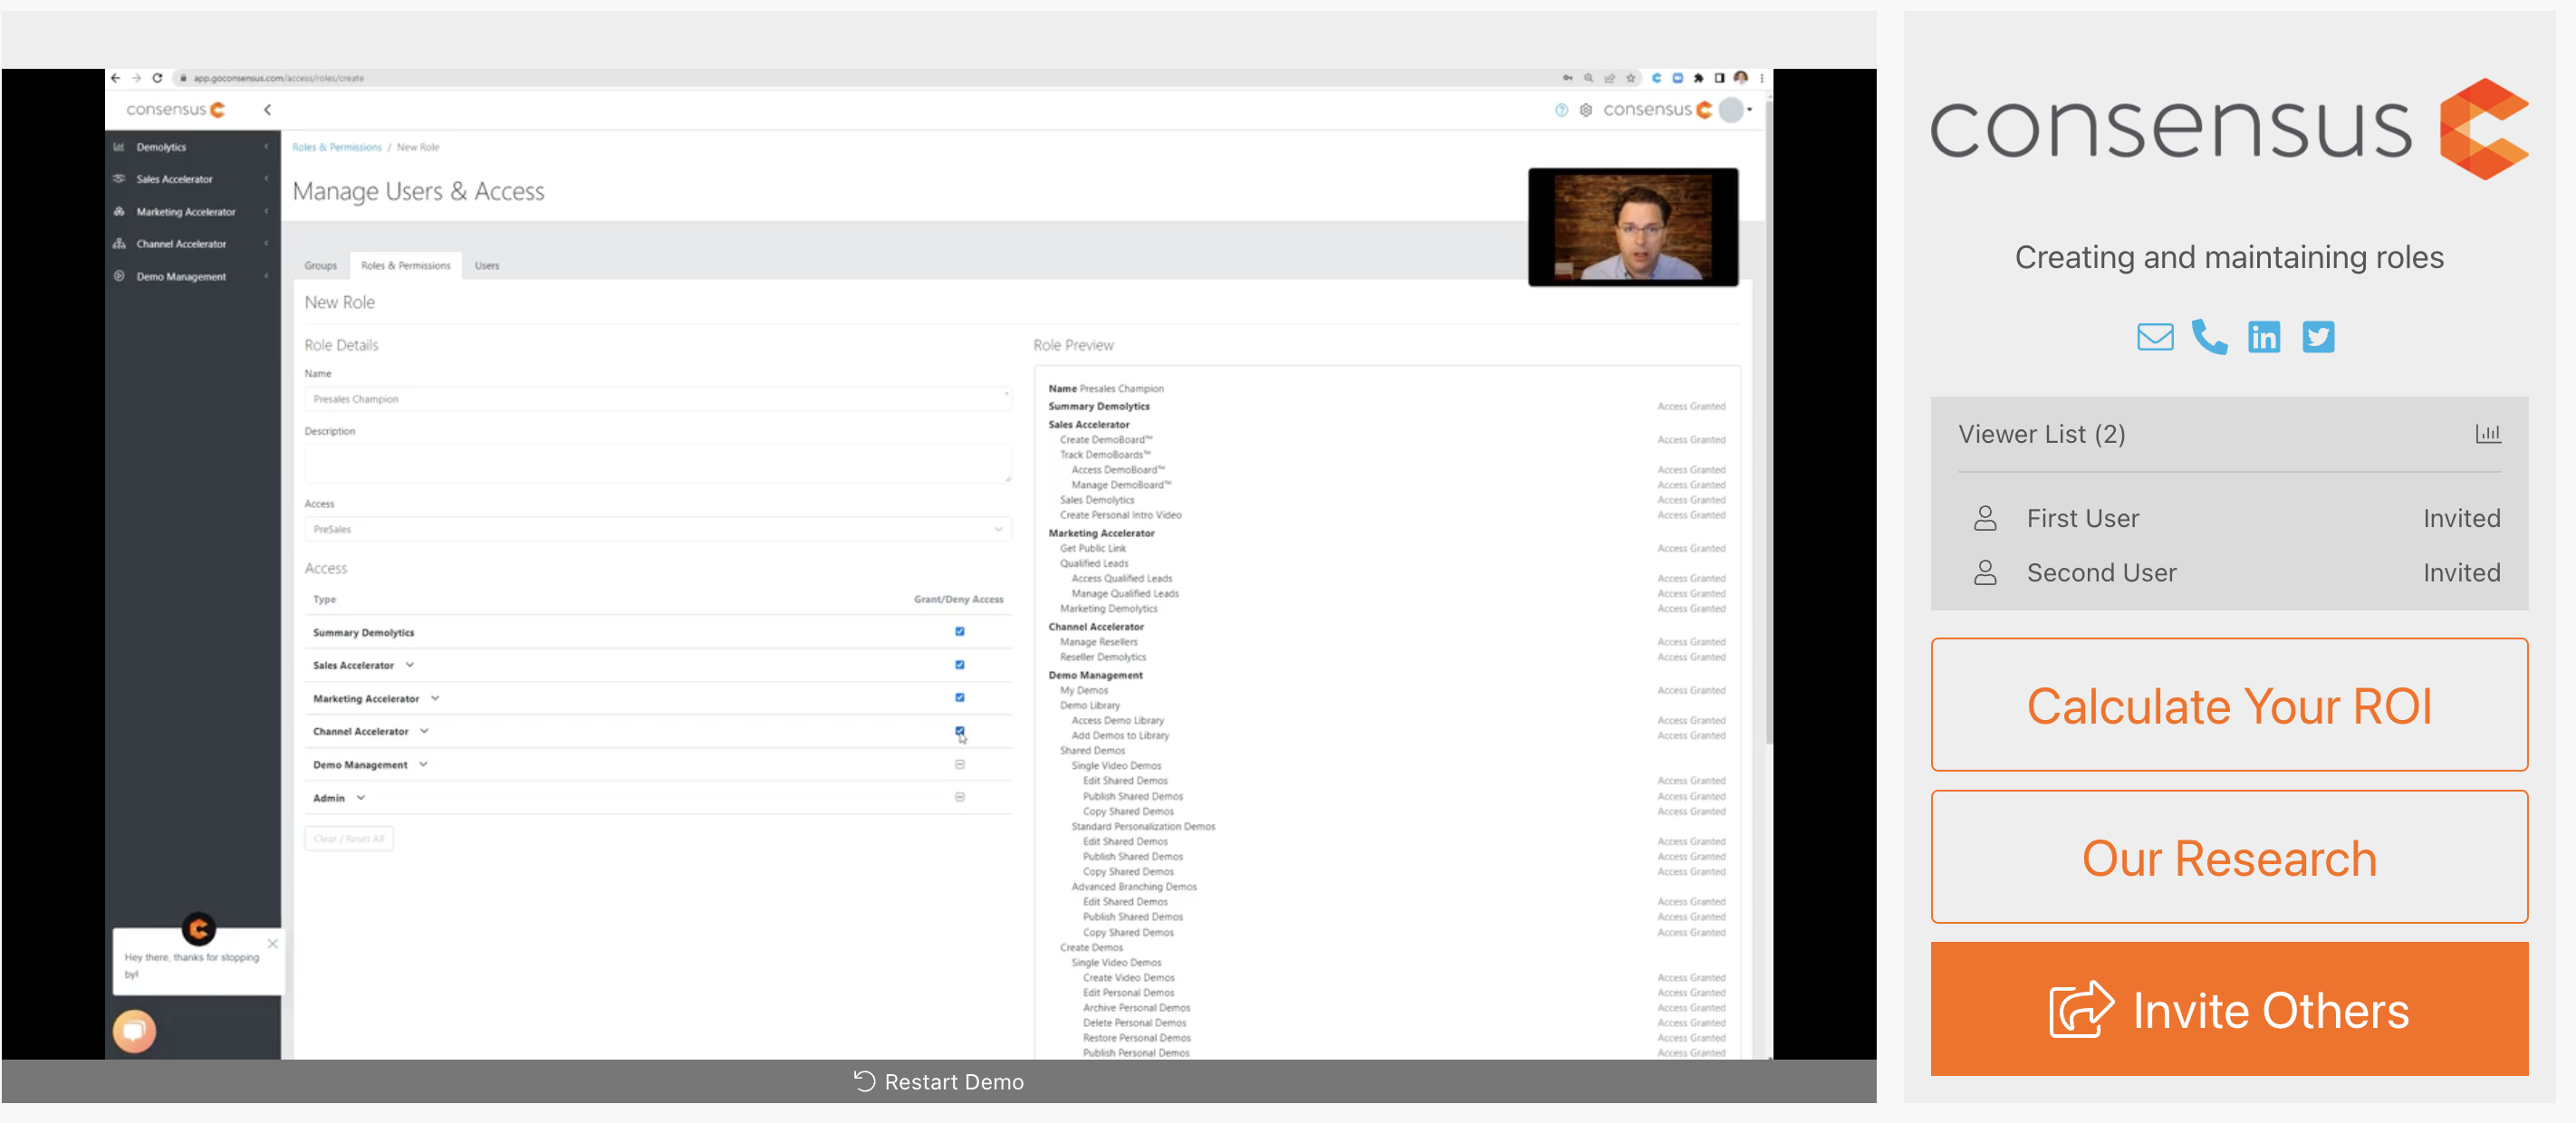Expand Sales Accelerator in the sidebar
Screen dimensions: 2576x1123
(192, 179)
